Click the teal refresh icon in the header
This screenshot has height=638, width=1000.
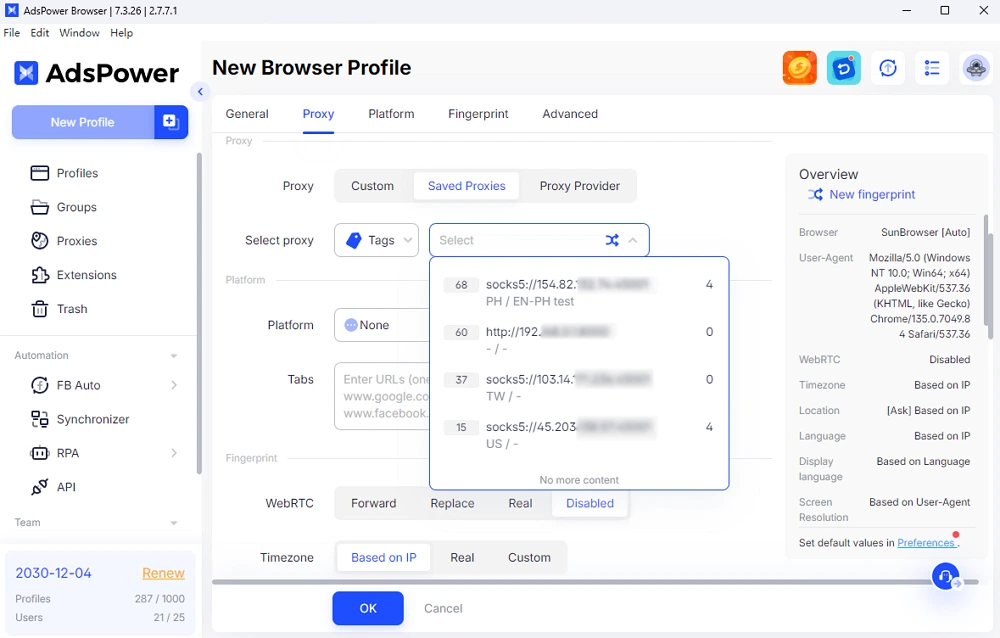(x=844, y=68)
